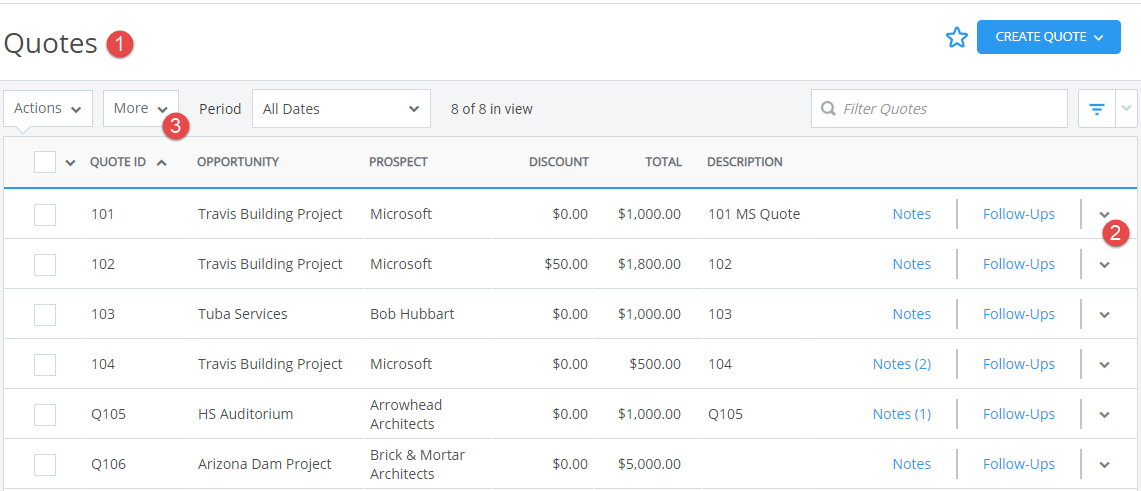Click the $5,000.00 total value
Screen dimensions: 1141x491
pyautogui.click(x=649, y=464)
